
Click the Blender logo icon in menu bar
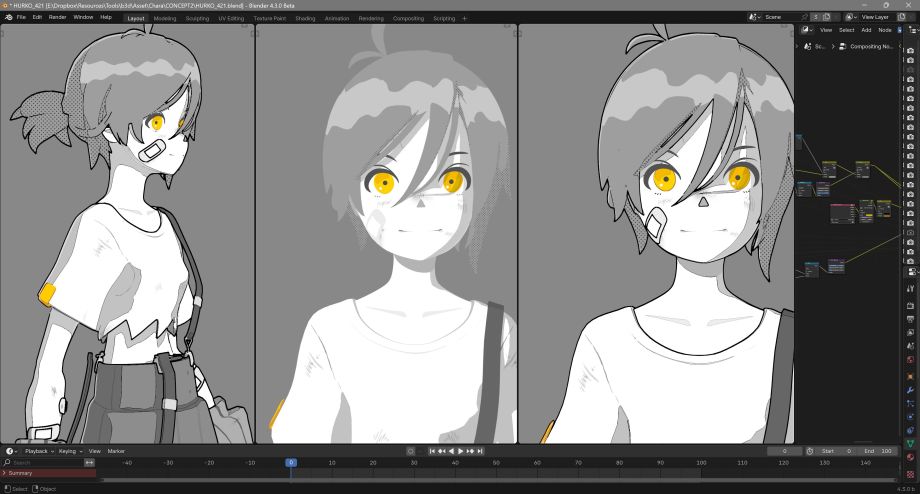(8, 17)
